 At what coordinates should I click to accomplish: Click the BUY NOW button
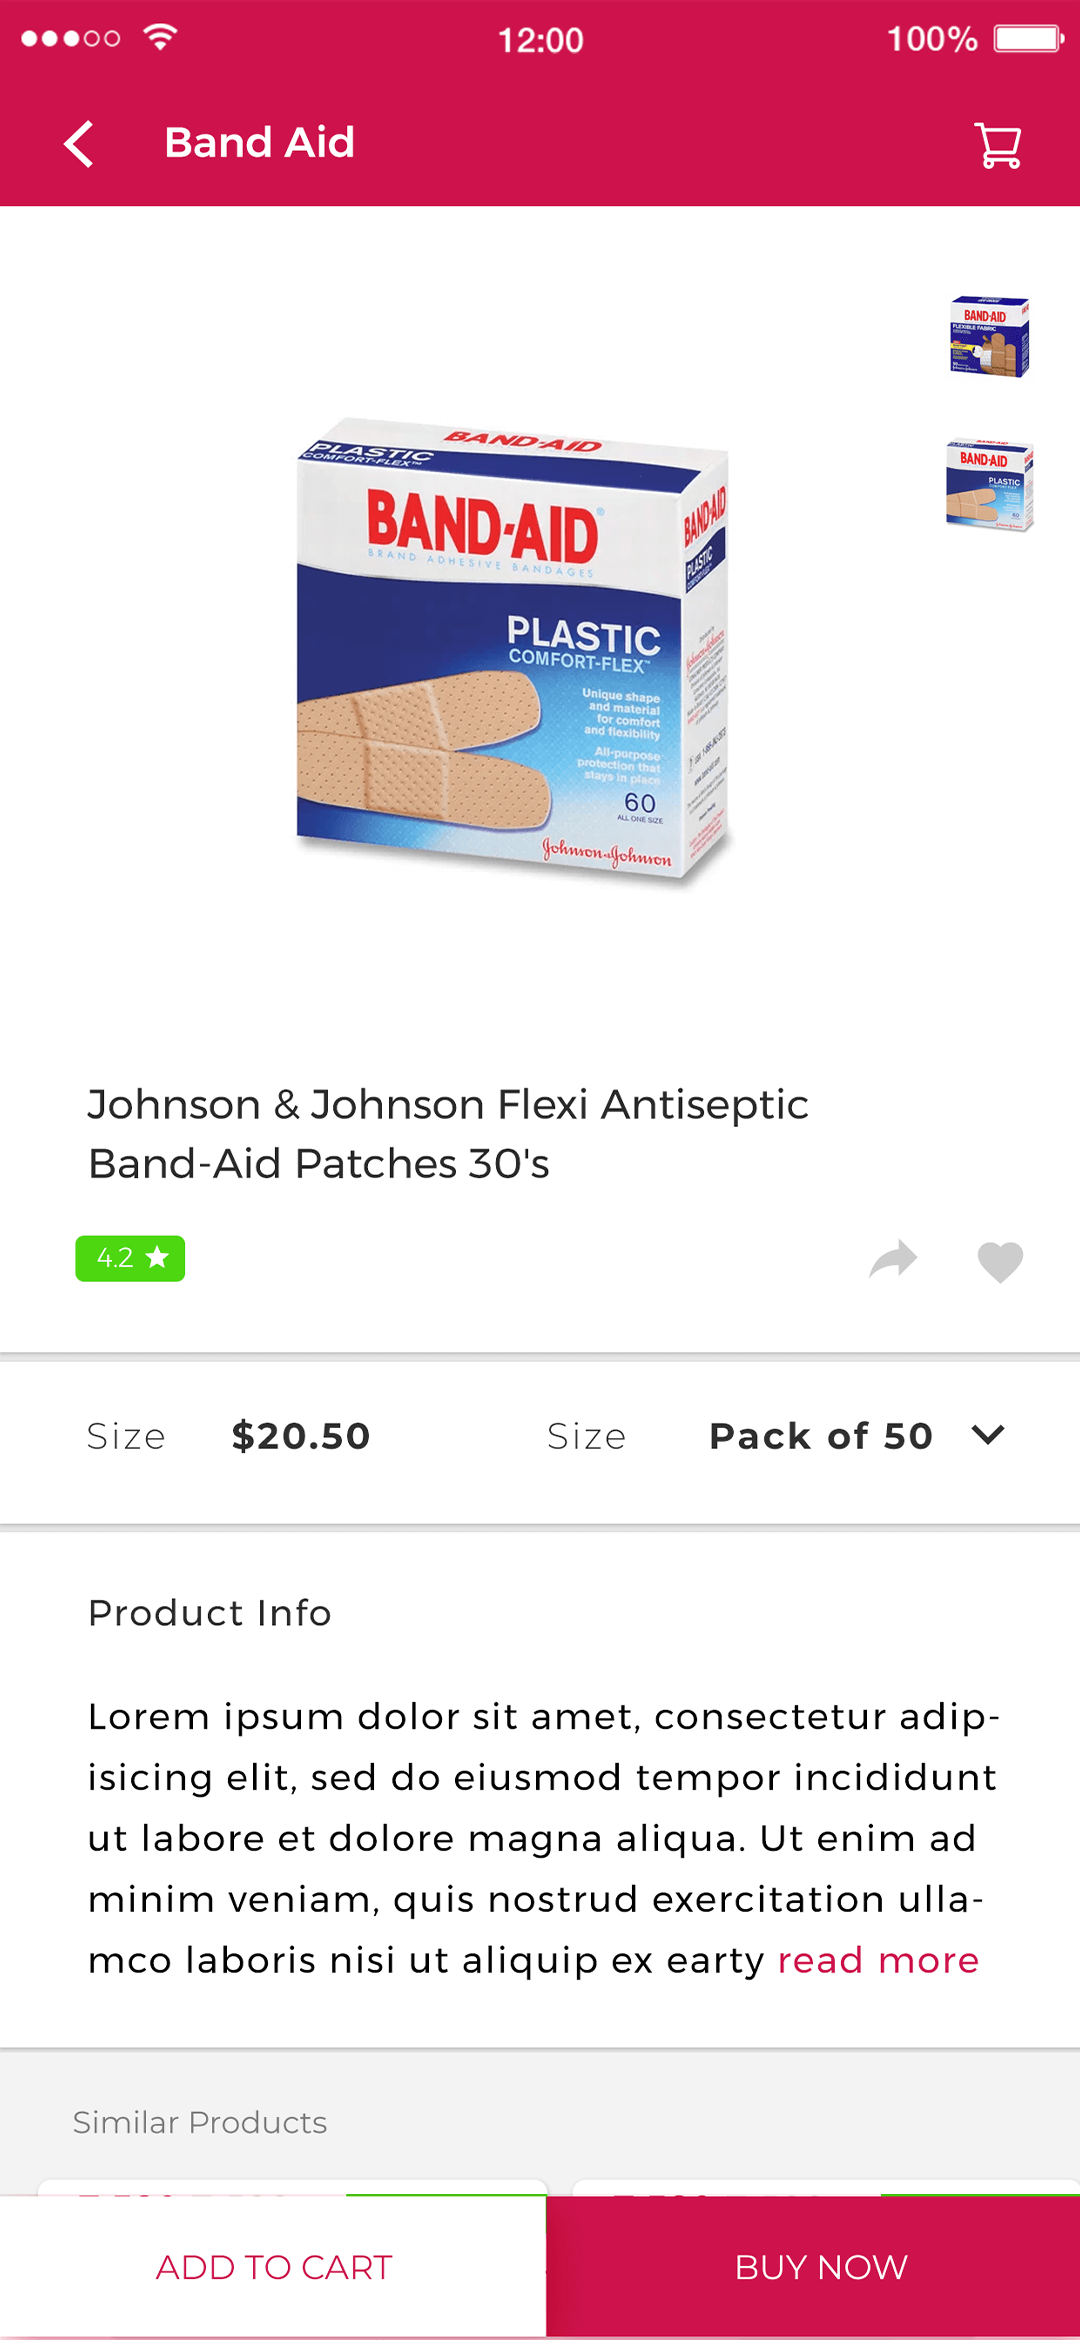(820, 2267)
